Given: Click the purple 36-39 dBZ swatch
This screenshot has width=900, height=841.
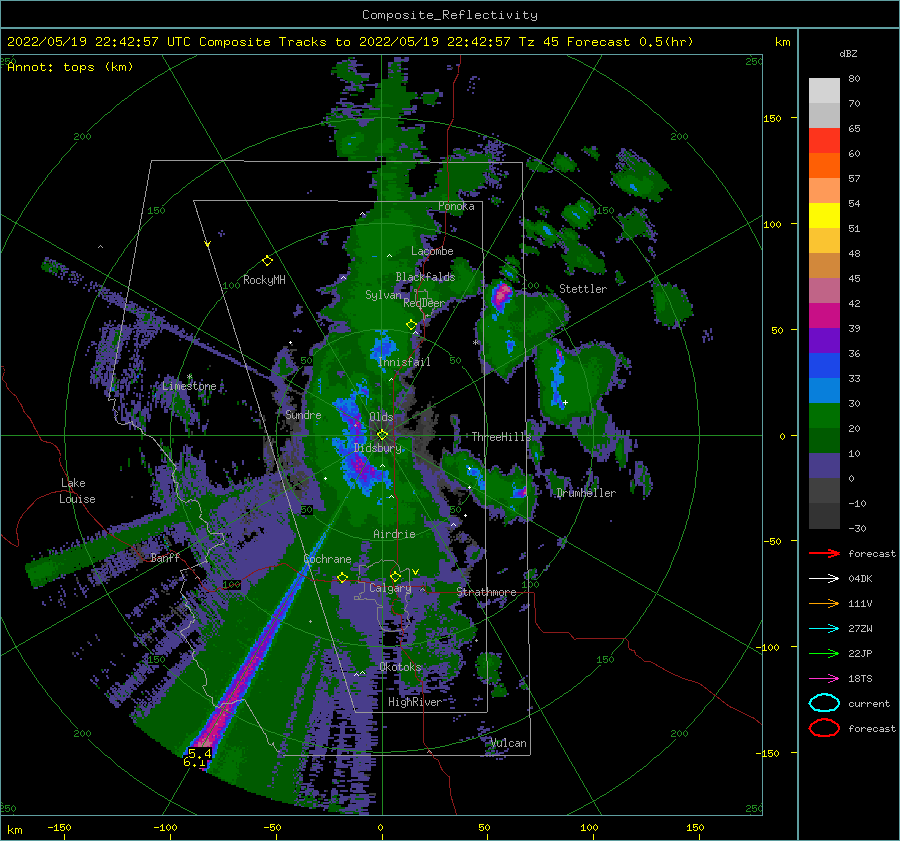Looking at the screenshot, I should coord(824,340).
